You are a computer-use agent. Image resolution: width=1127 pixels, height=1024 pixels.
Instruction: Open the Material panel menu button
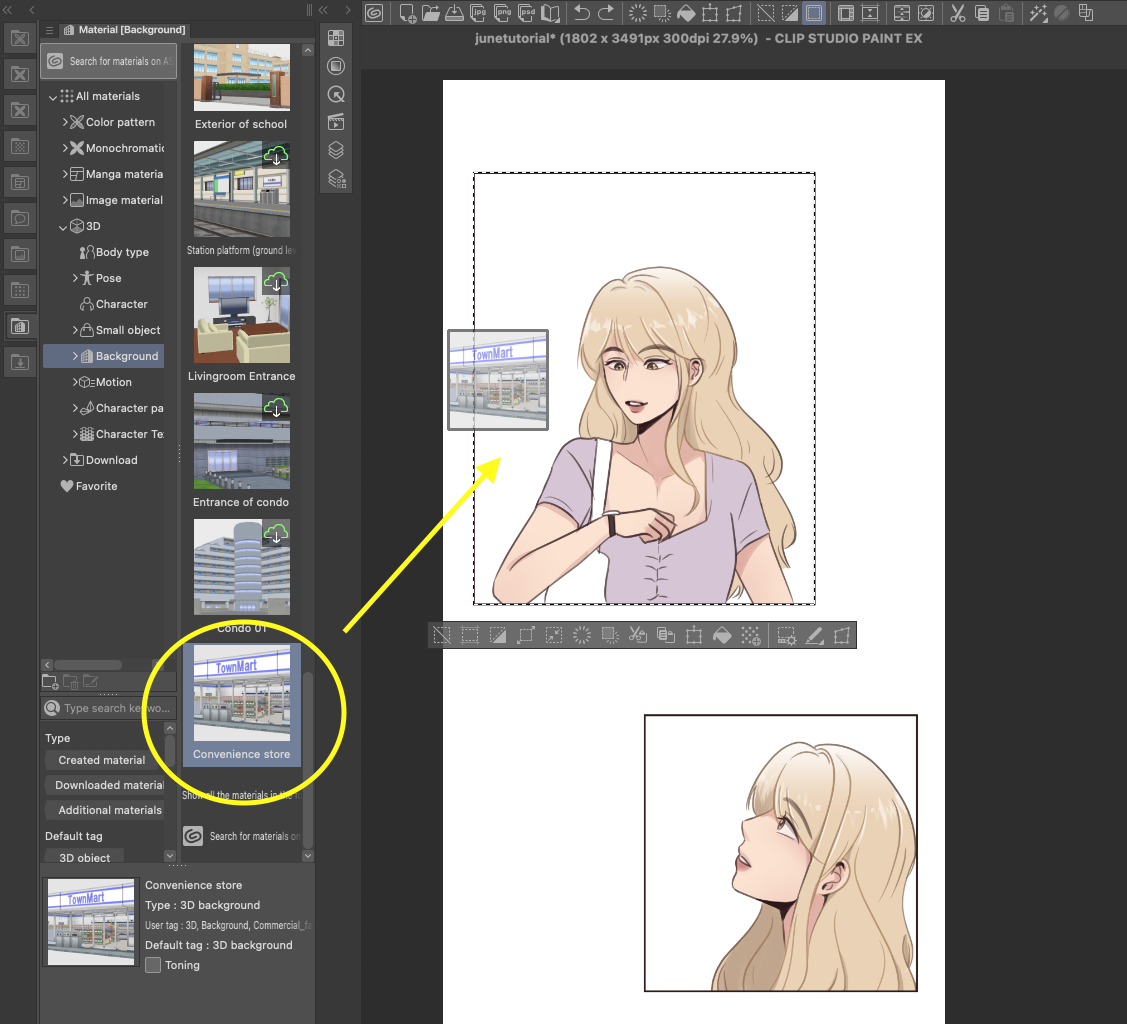(50, 30)
